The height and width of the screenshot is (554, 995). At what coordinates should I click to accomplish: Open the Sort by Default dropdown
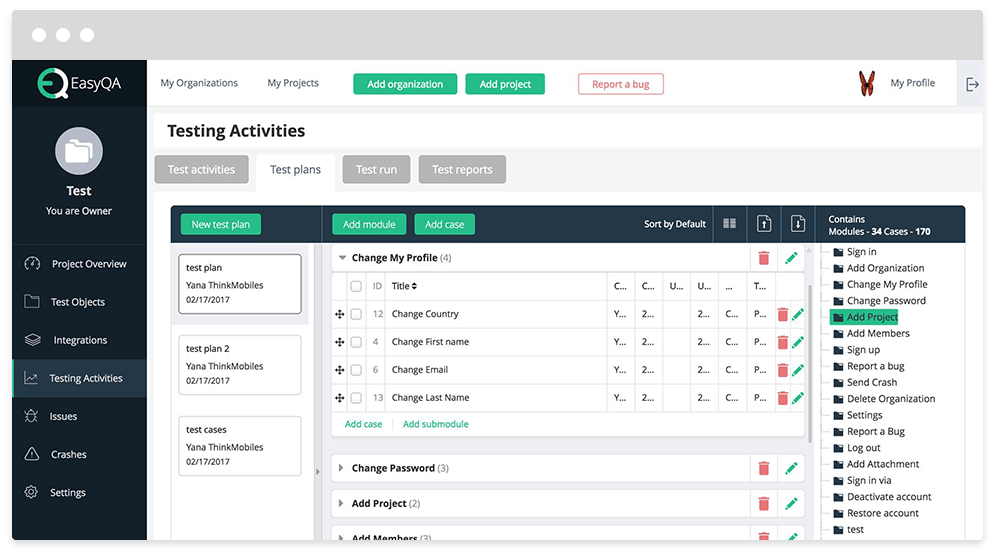click(x=675, y=224)
